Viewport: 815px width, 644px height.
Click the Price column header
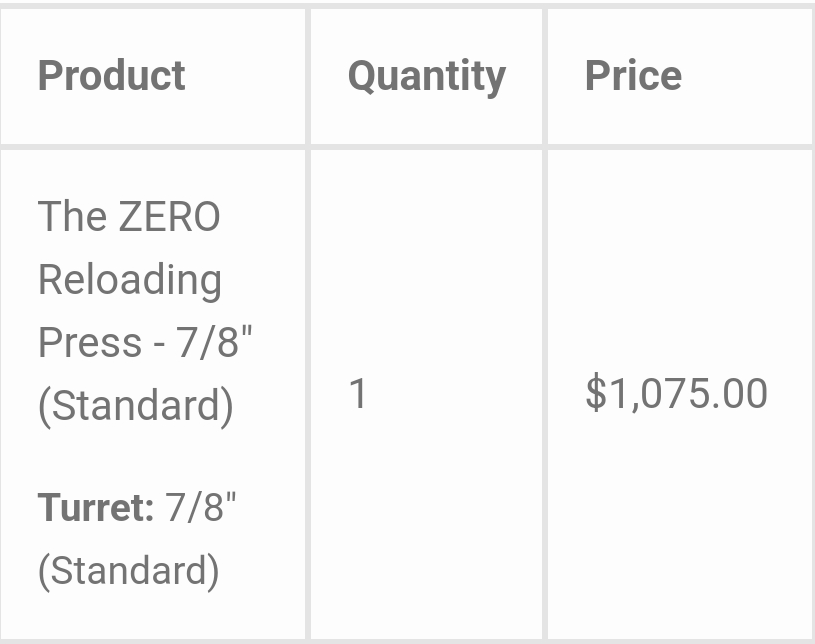click(x=633, y=76)
